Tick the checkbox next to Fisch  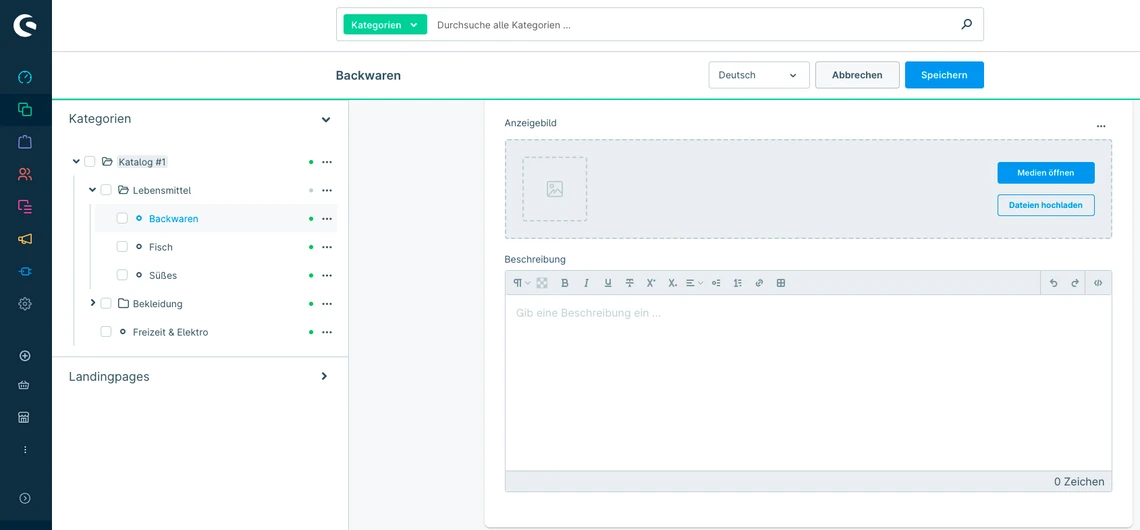tap(122, 247)
